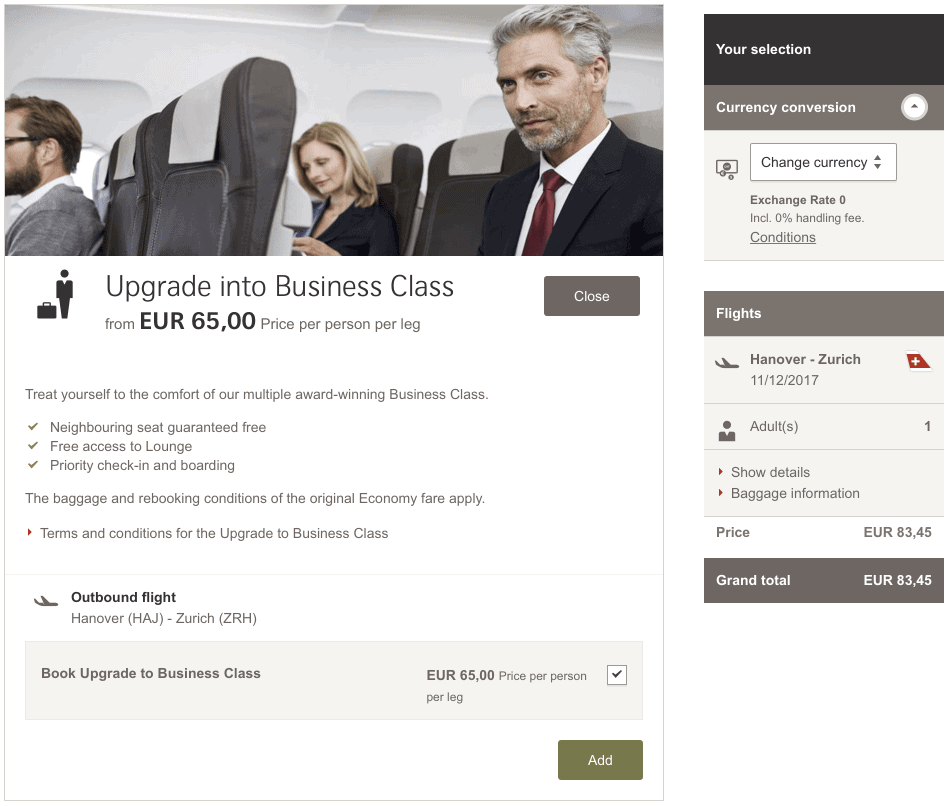Click the red arrow beside Baggage information

(x=721, y=493)
